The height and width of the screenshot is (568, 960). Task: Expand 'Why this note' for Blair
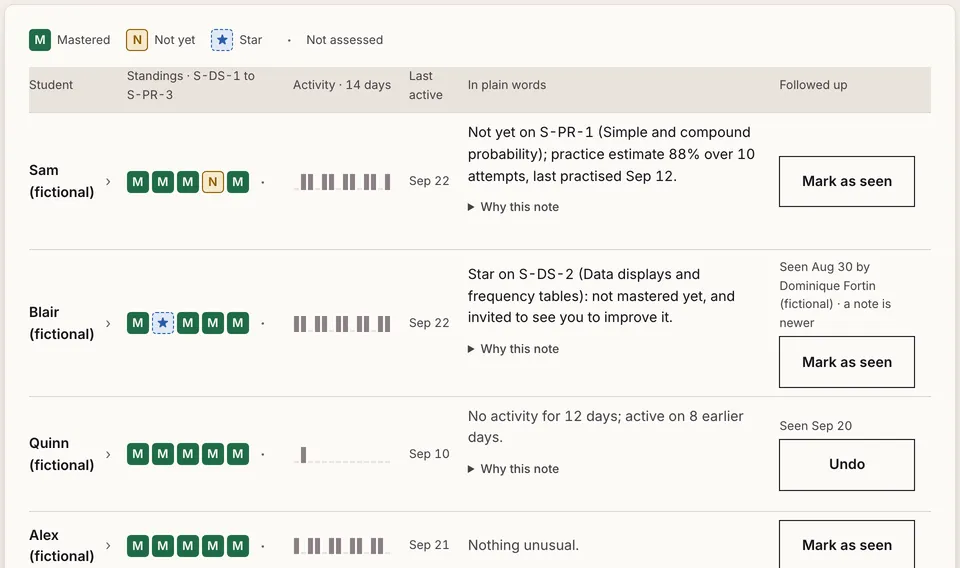pyautogui.click(x=513, y=349)
